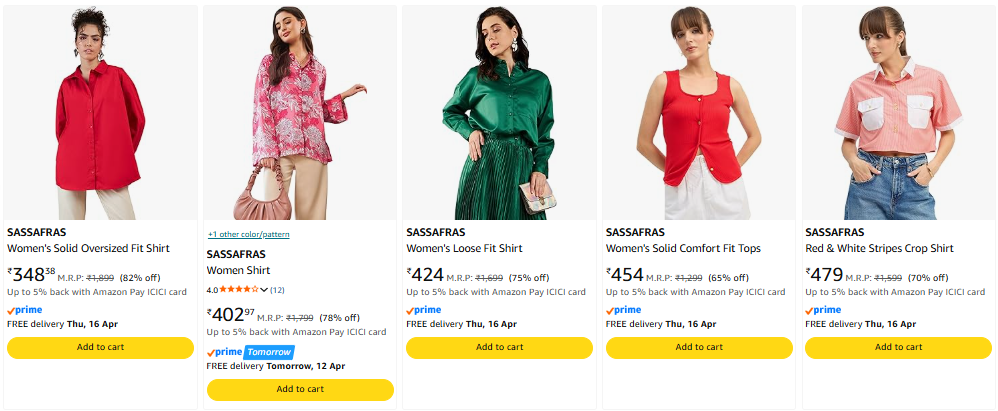Screen dimensions: 998x411
Task: Add the ₹479 crop shirt to cart
Action: tap(897, 347)
